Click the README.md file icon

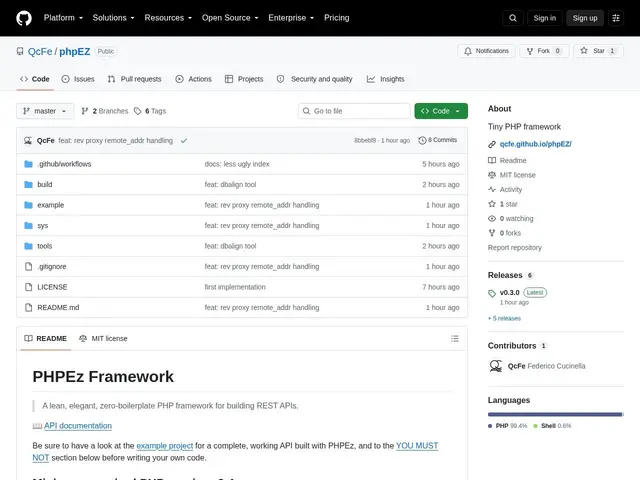[28, 307]
